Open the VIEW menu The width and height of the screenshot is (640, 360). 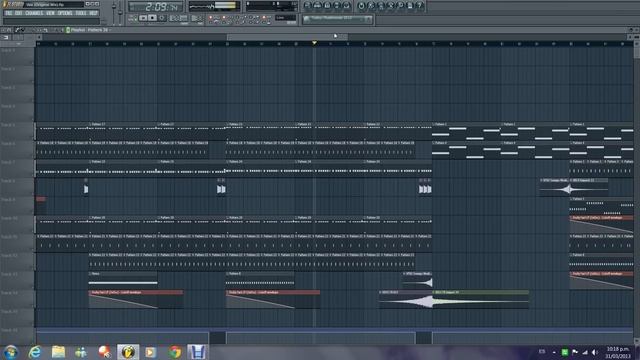click(x=50, y=13)
